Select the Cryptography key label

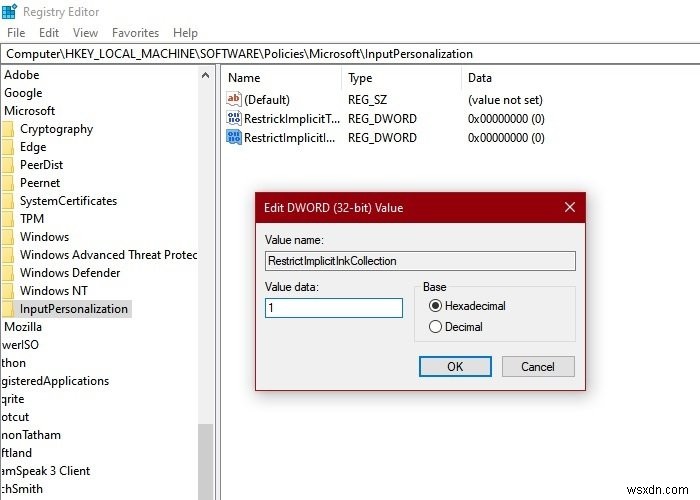57,129
